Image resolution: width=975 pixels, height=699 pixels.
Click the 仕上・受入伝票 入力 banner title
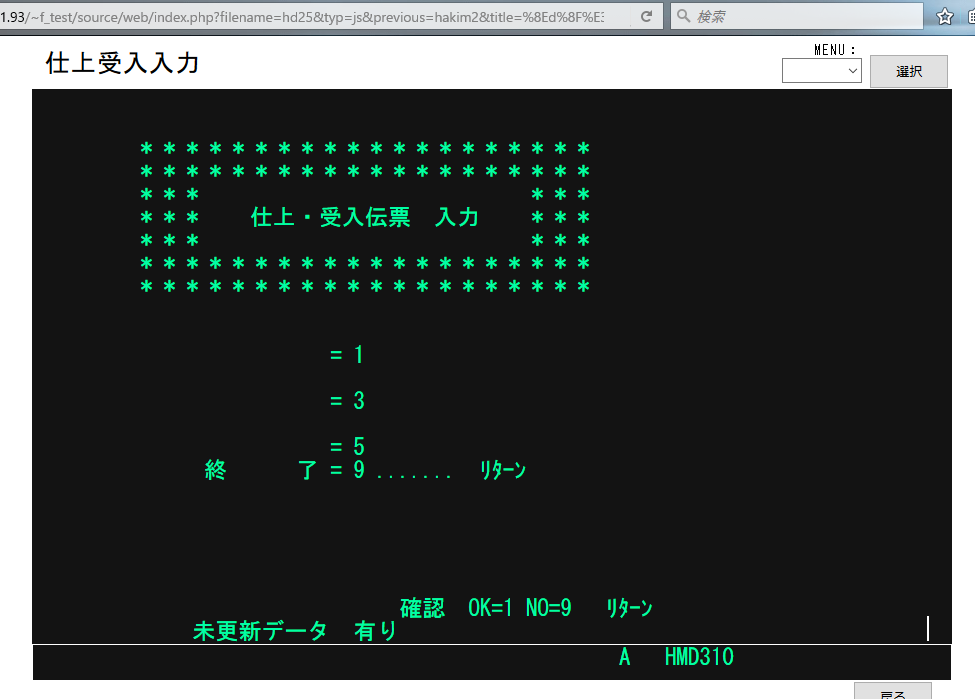point(365,217)
